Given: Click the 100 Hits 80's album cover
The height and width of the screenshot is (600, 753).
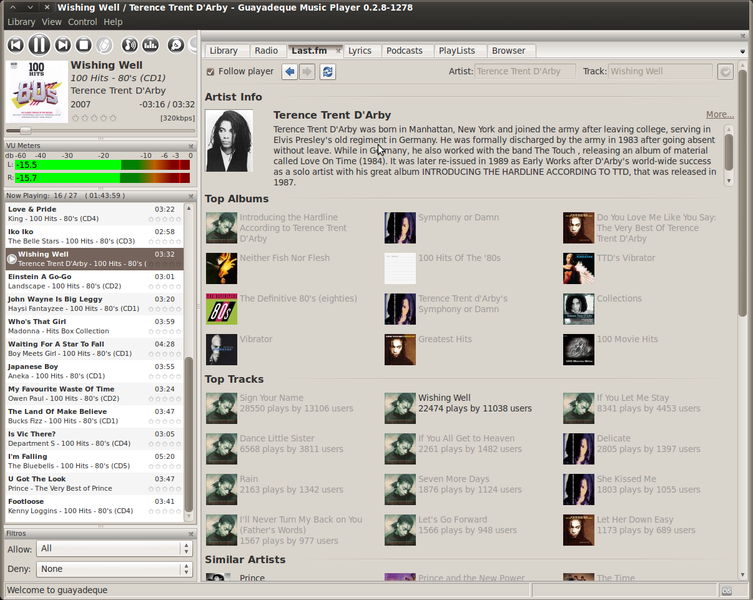Looking at the screenshot, I should (37, 91).
